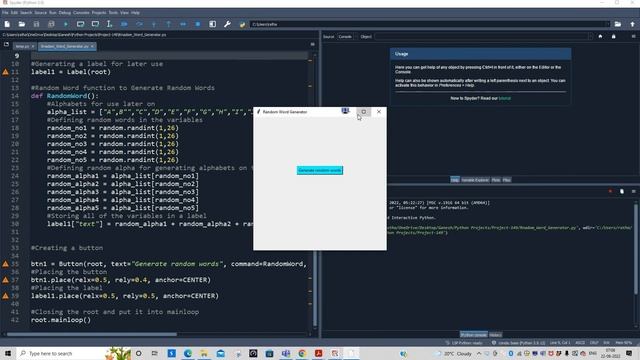Toggle the Help pane lock icon
The width and height of the screenshot is (640, 360).
pos(613,36)
